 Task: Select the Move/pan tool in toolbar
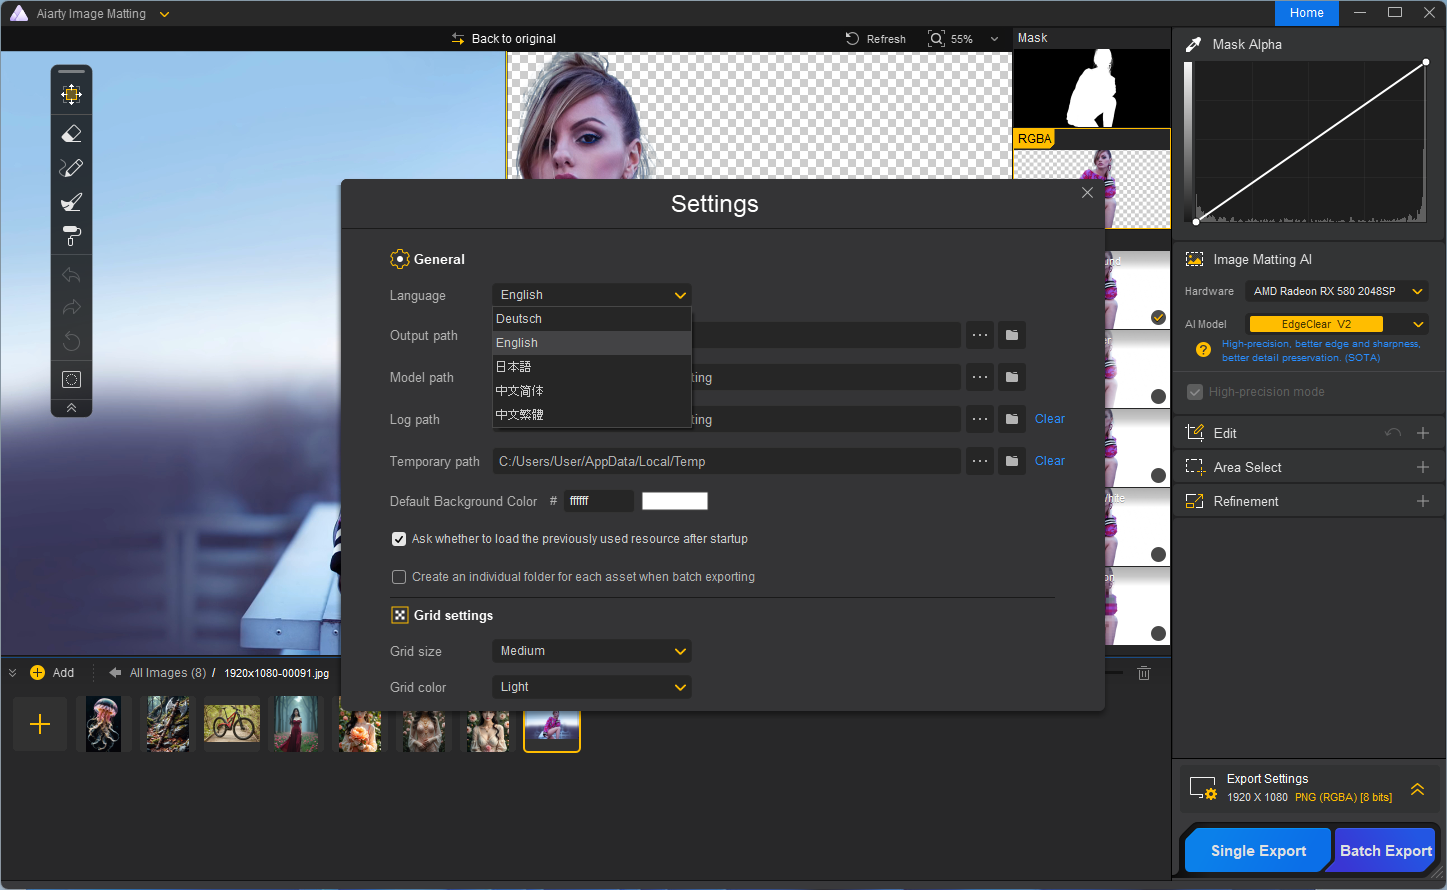[71, 95]
